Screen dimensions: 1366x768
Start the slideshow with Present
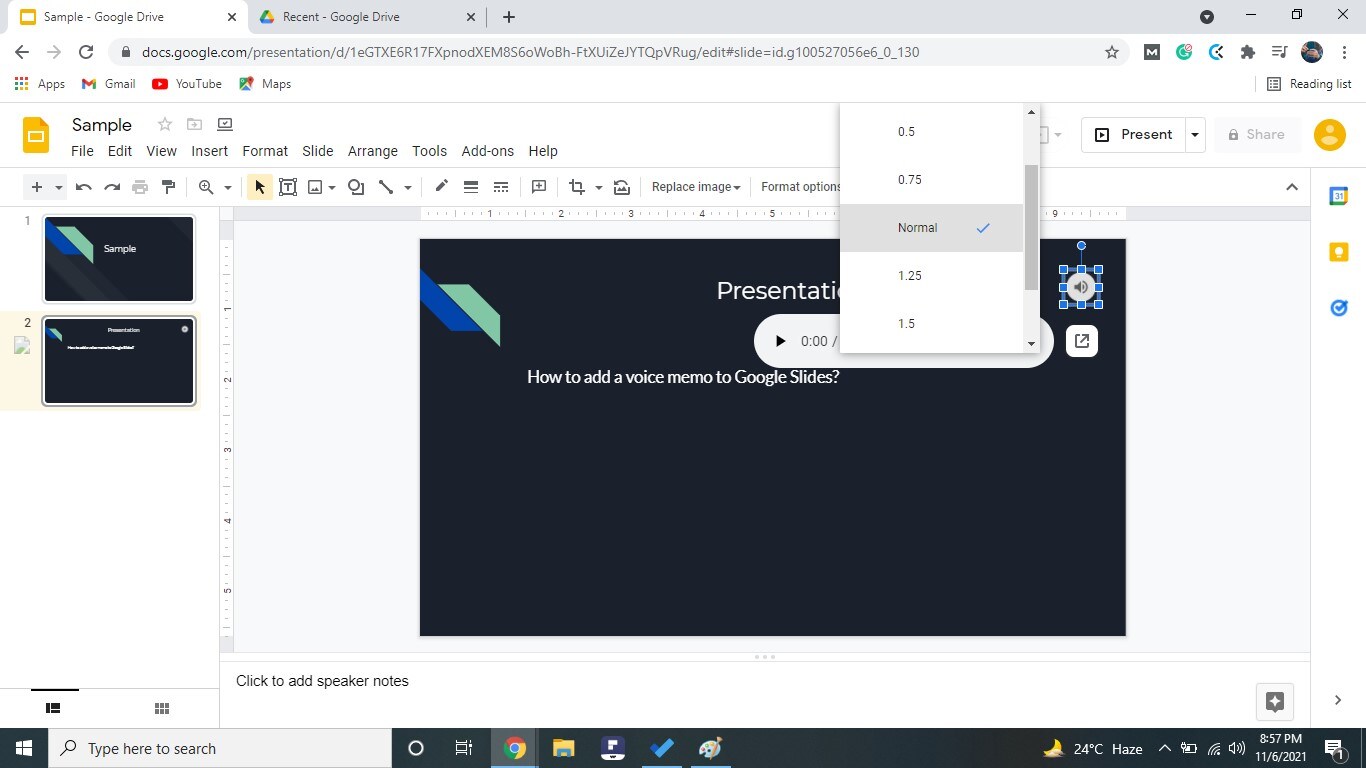tap(1135, 134)
